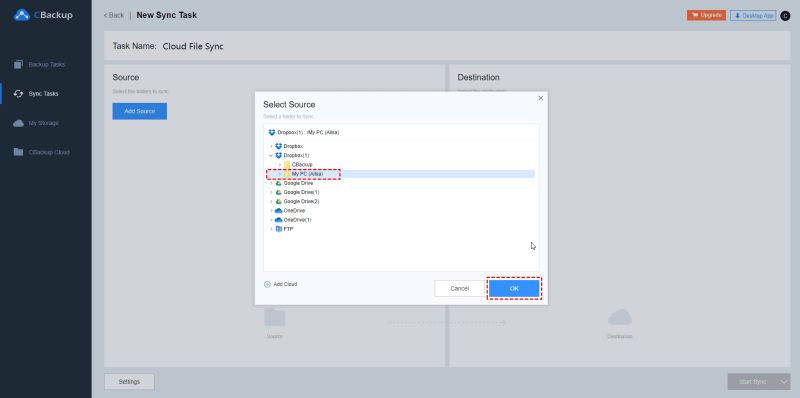Select the OneDrive(1) label
The height and width of the screenshot is (398, 800).
coord(297,220)
